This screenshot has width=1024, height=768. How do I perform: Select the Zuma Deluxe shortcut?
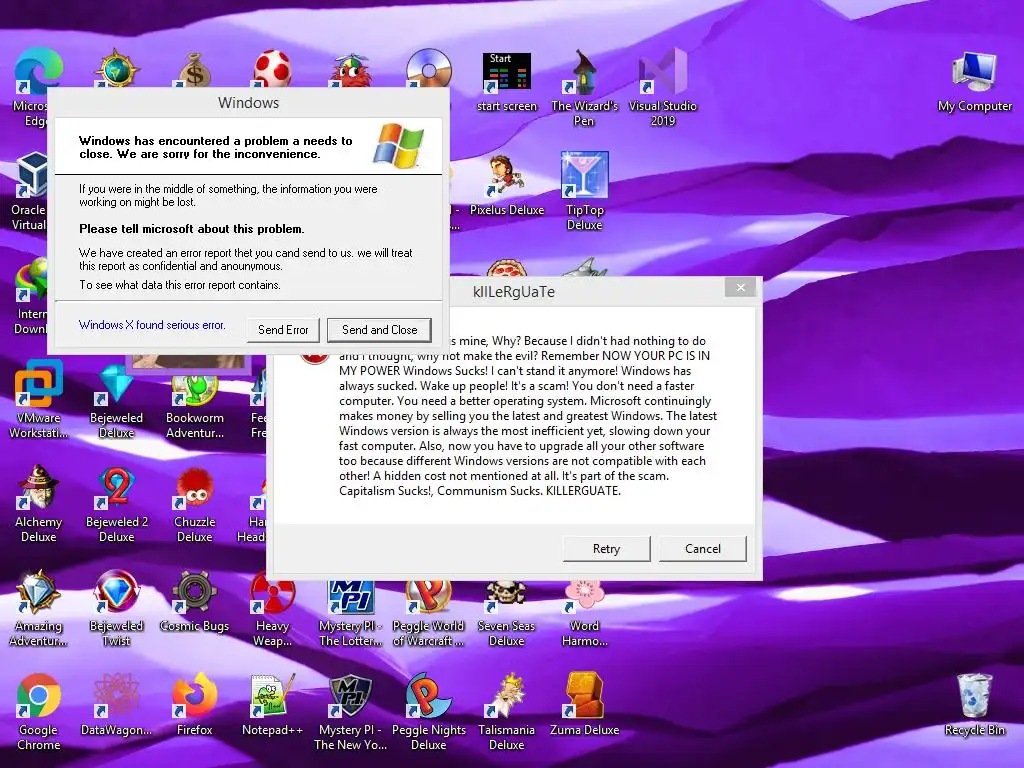(584, 705)
